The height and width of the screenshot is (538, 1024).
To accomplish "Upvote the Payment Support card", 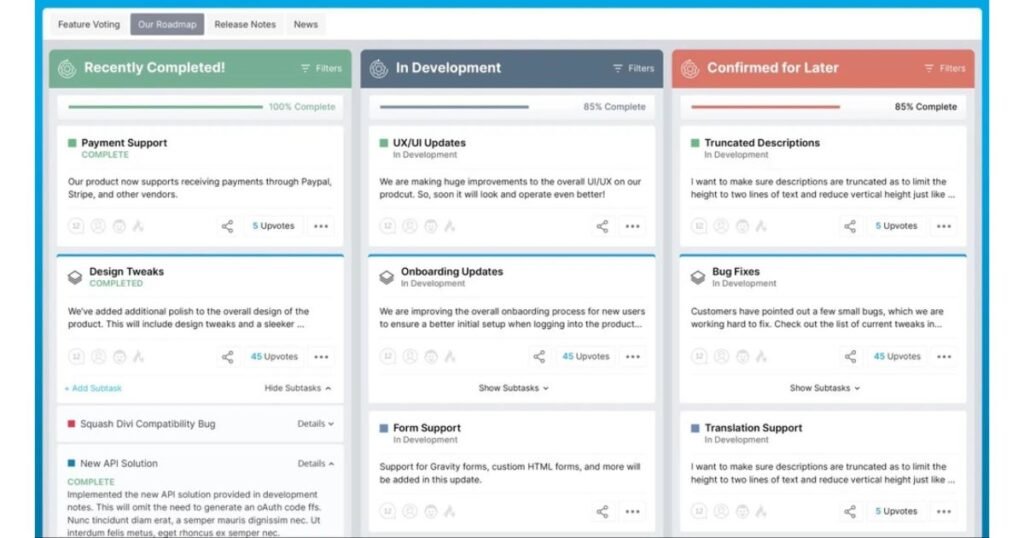I will (x=274, y=226).
